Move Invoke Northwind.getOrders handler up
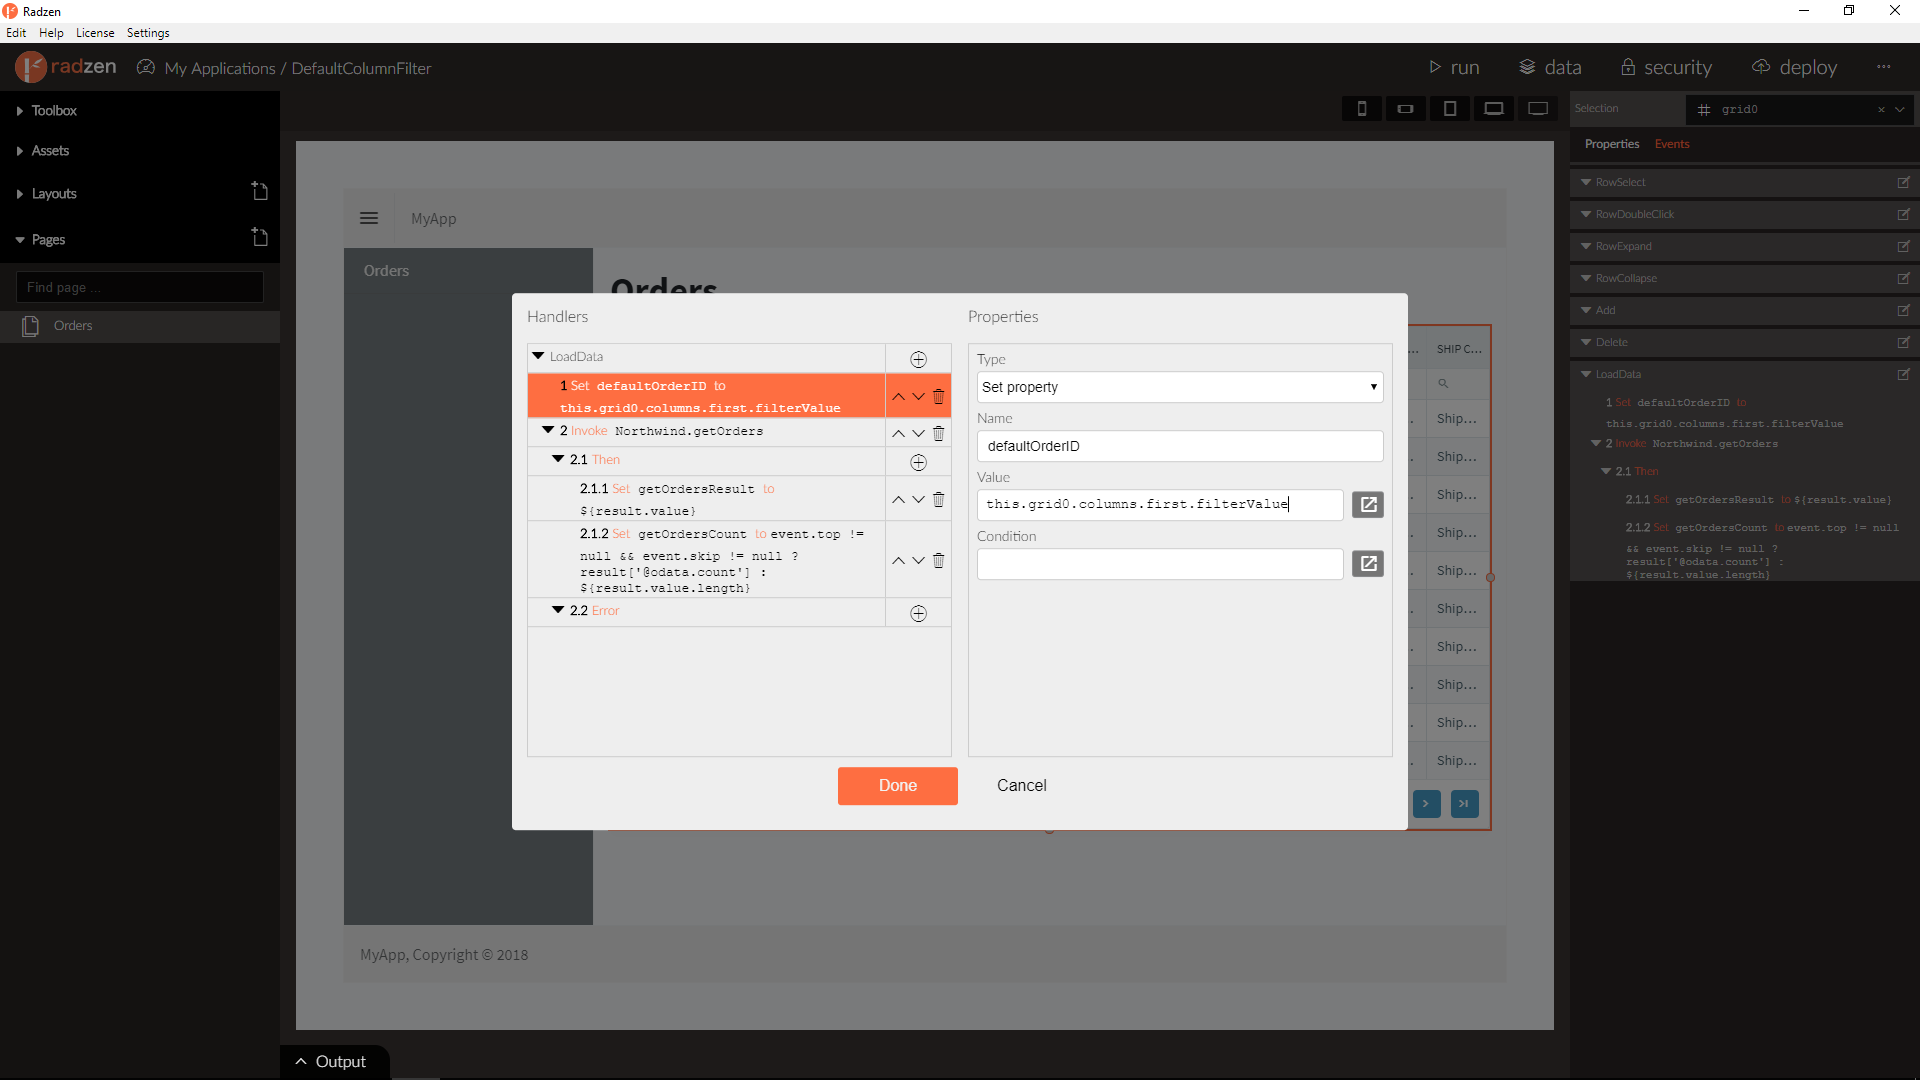The height and width of the screenshot is (1080, 1920). [898, 433]
